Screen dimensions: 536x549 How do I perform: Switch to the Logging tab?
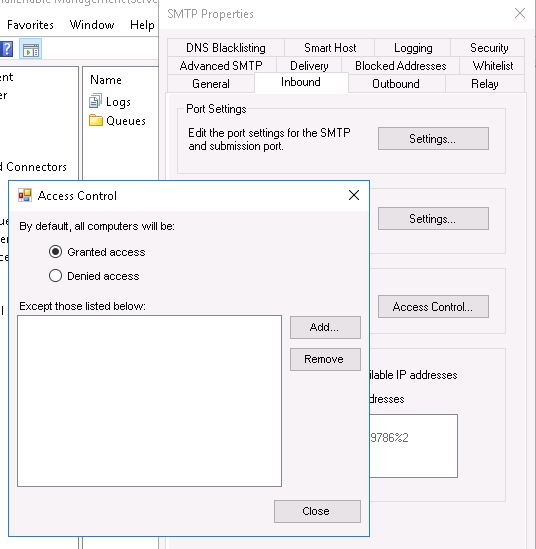pyautogui.click(x=413, y=48)
